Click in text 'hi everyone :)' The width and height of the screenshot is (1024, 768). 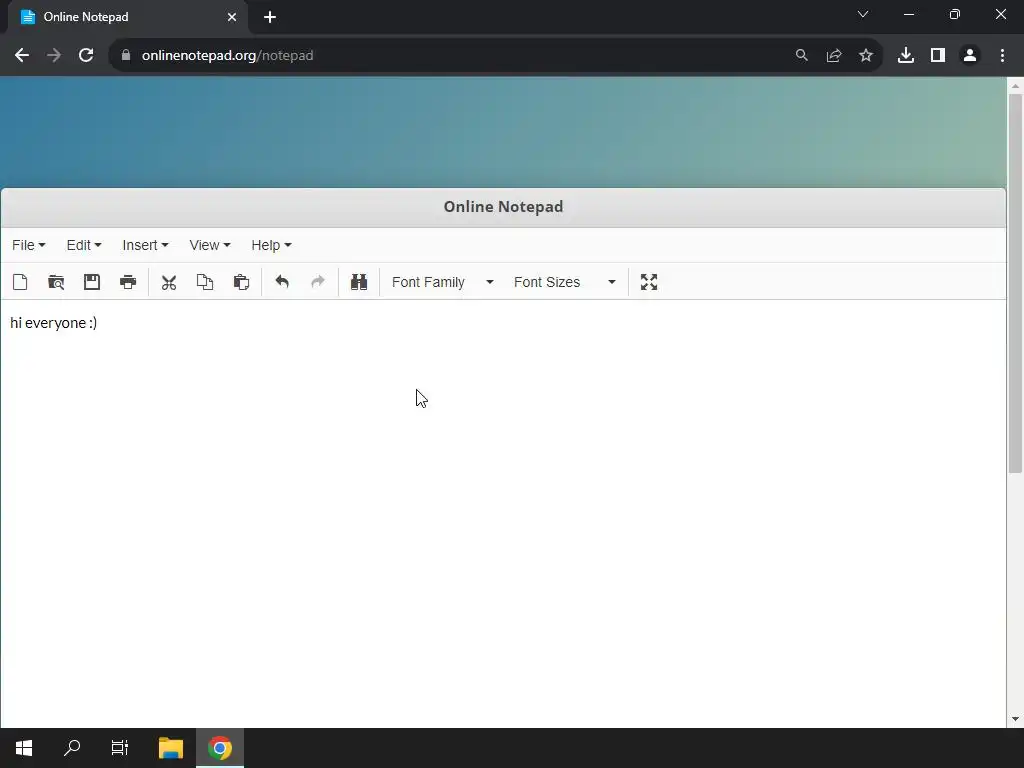point(54,323)
